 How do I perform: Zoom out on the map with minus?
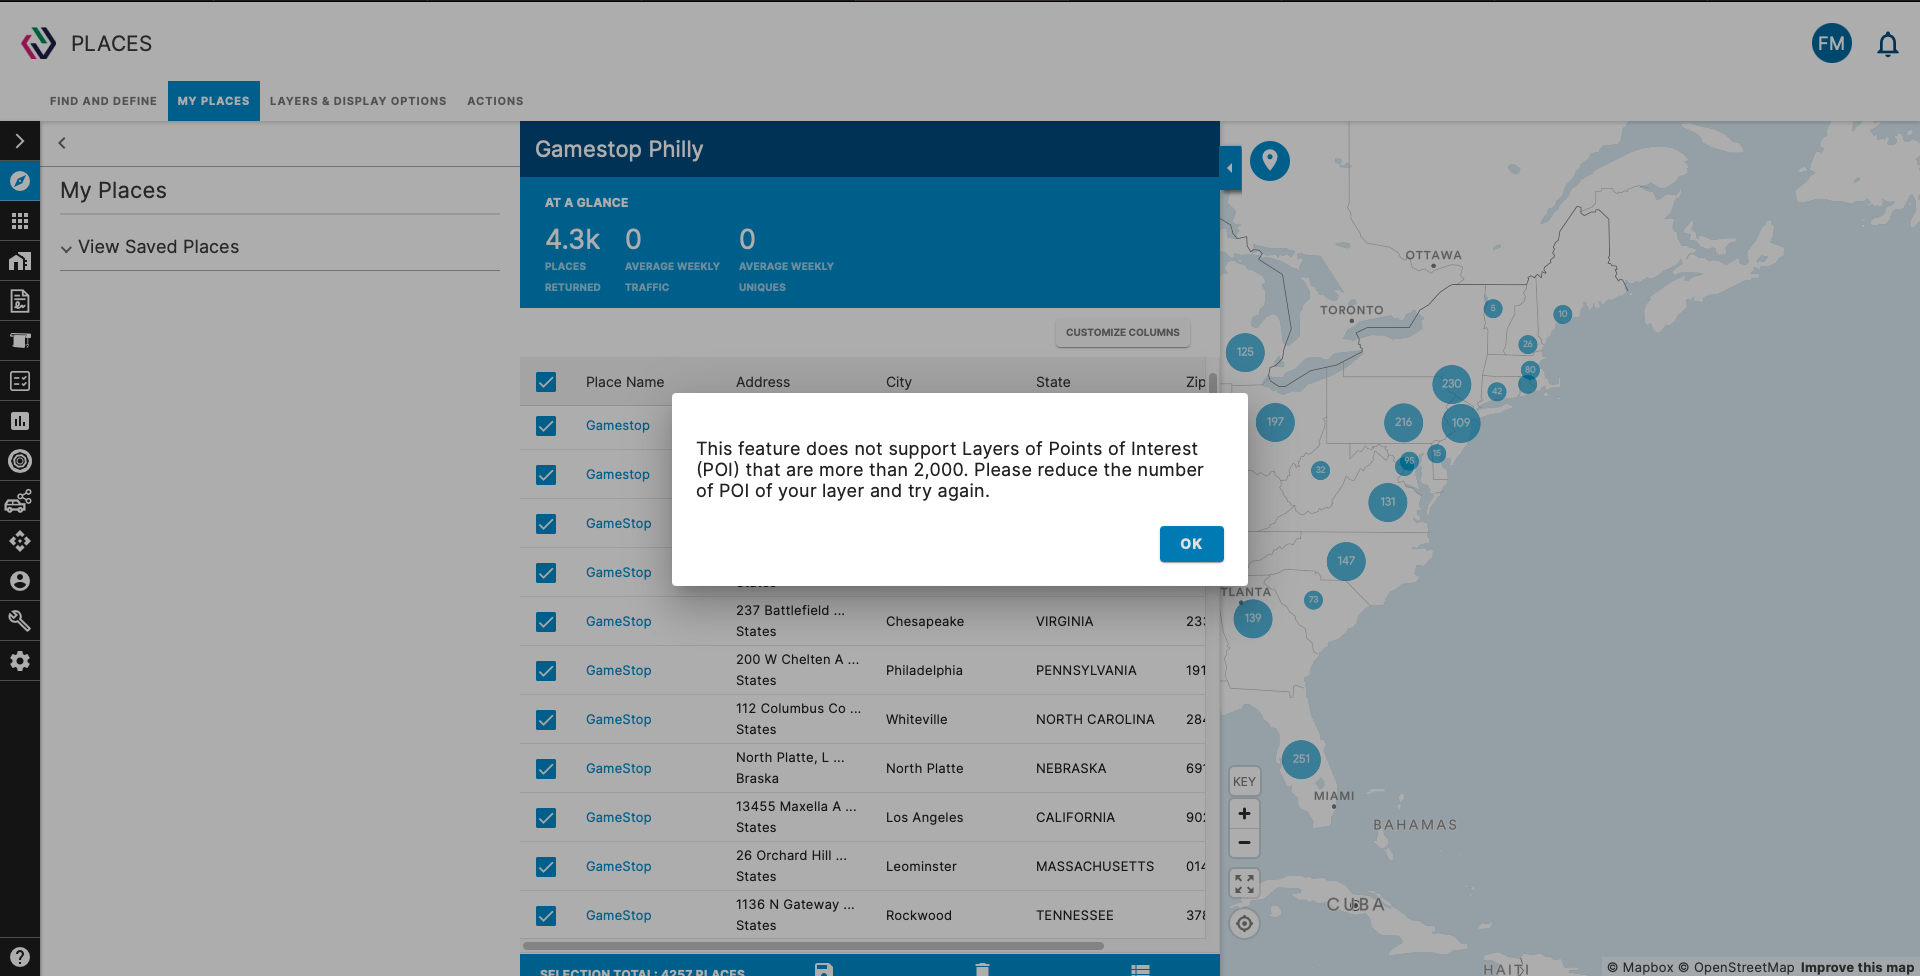click(x=1244, y=843)
